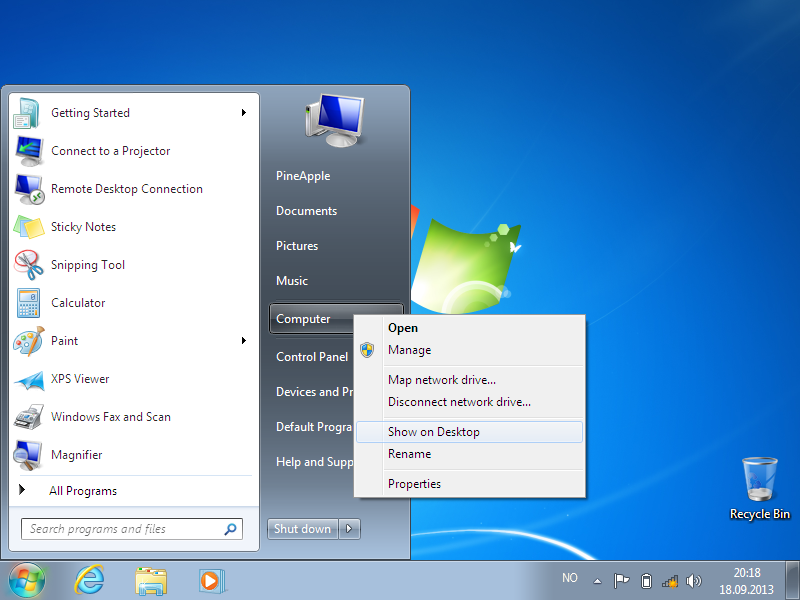Open Windows Explorer from taskbar
This screenshot has width=800, height=600.
pyautogui.click(x=151, y=581)
